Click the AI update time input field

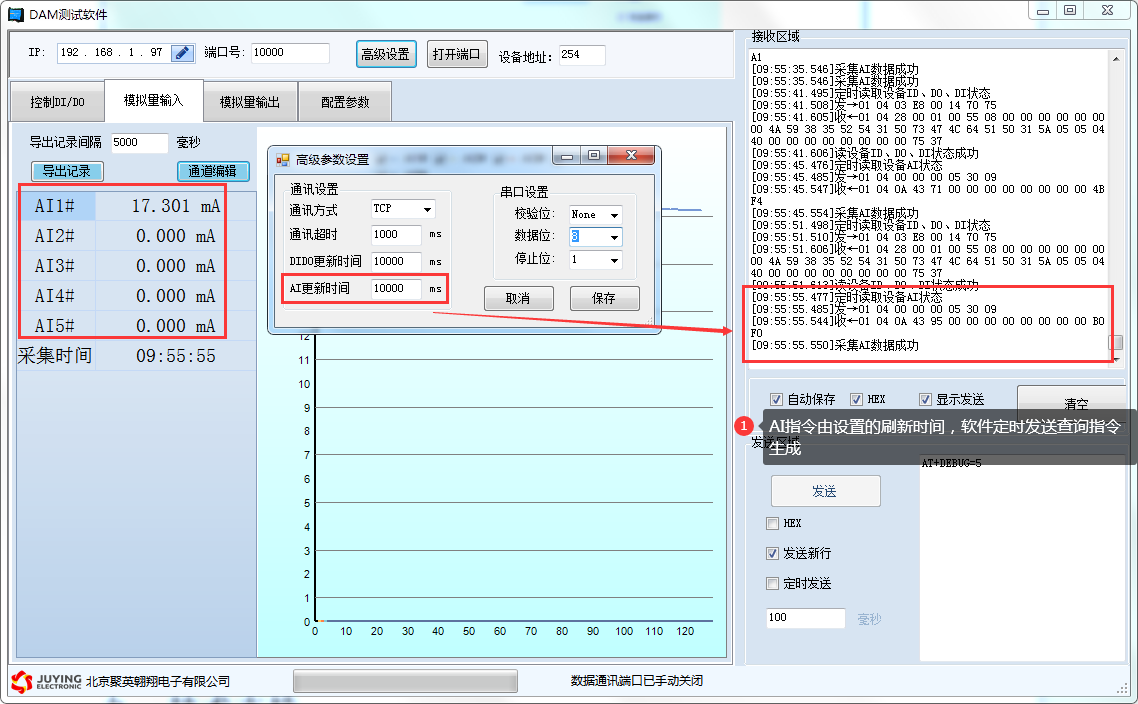pyautogui.click(x=396, y=288)
